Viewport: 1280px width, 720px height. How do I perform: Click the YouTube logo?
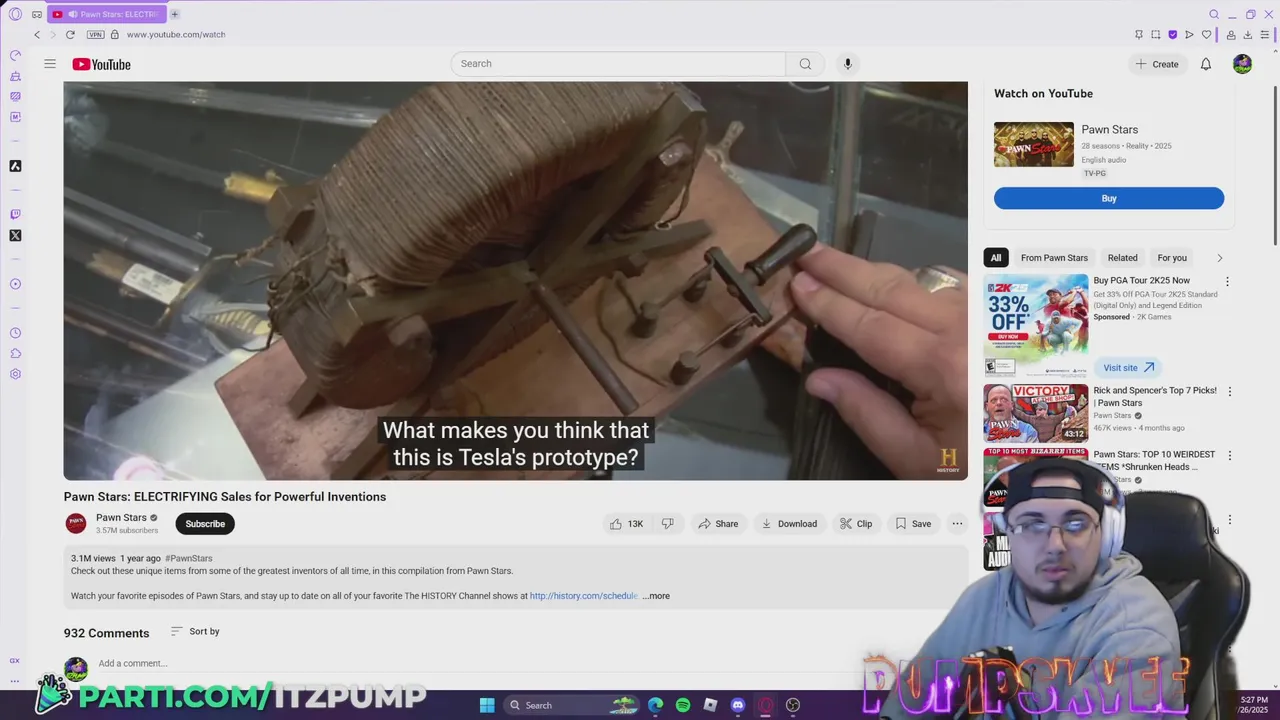[x=102, y=64]
